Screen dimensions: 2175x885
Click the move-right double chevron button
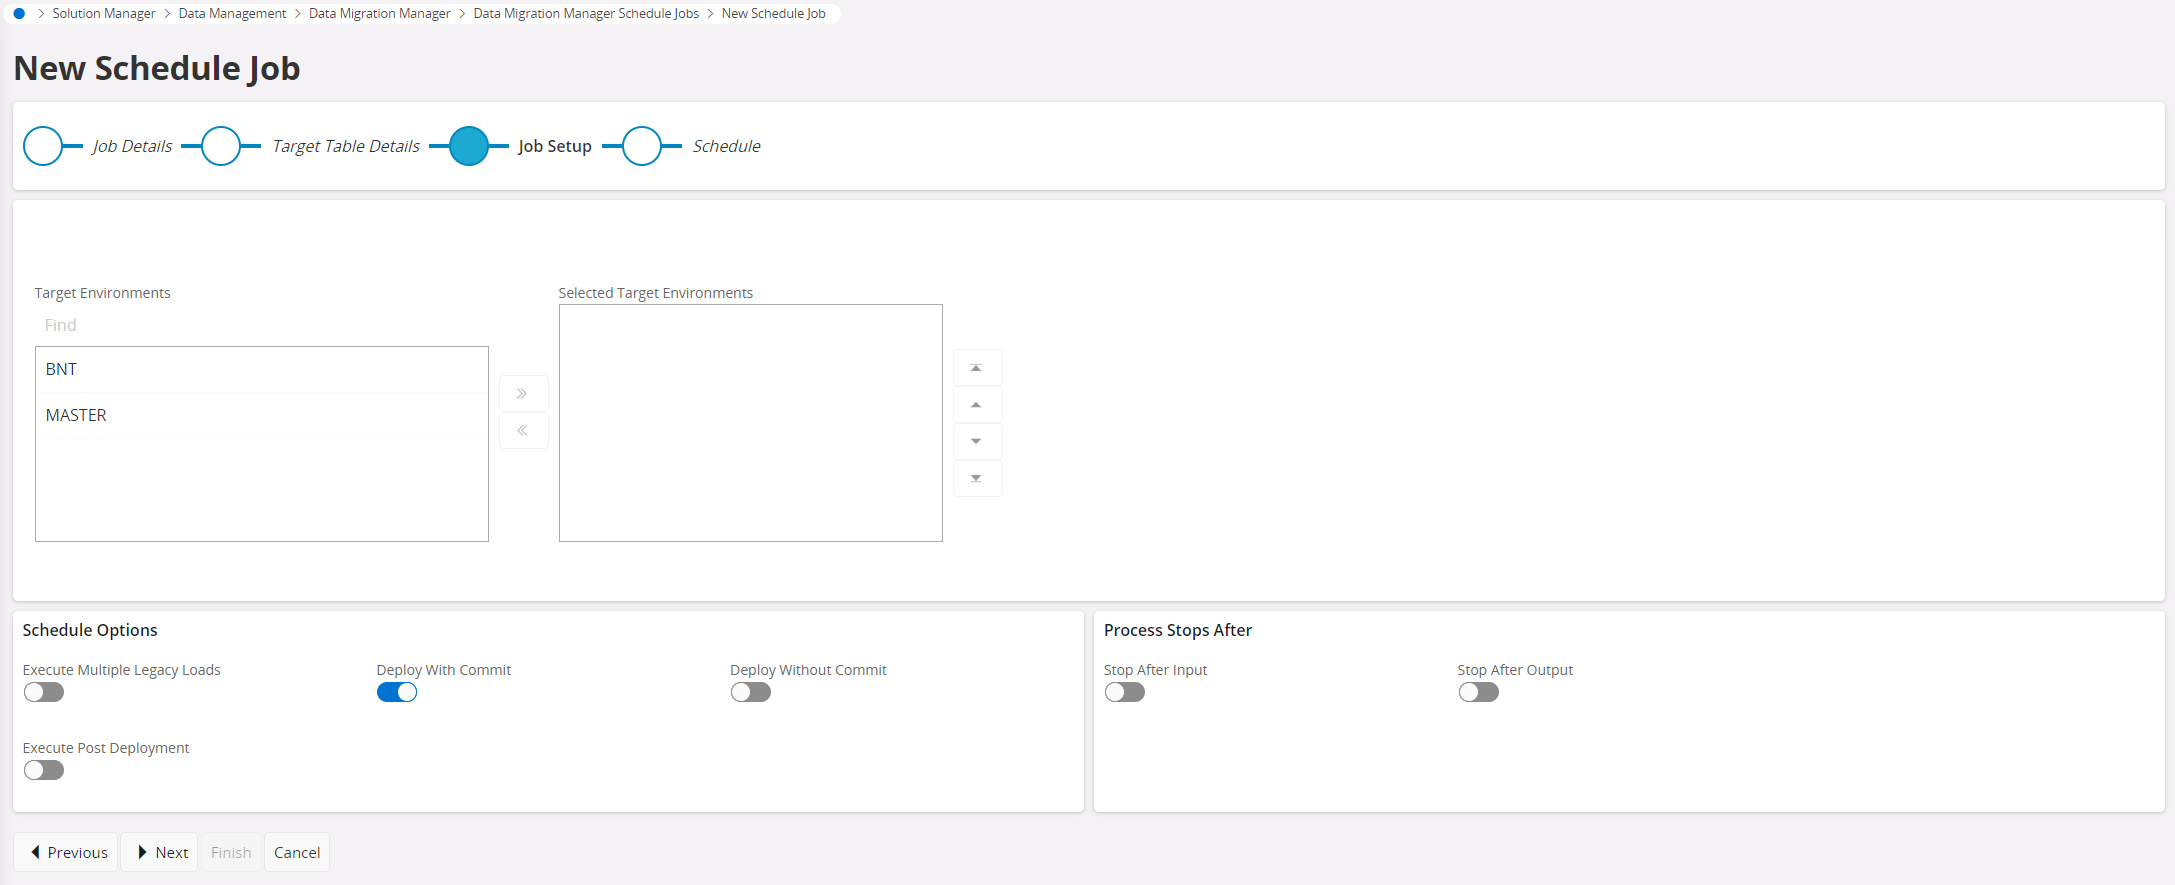pos(522,394)
